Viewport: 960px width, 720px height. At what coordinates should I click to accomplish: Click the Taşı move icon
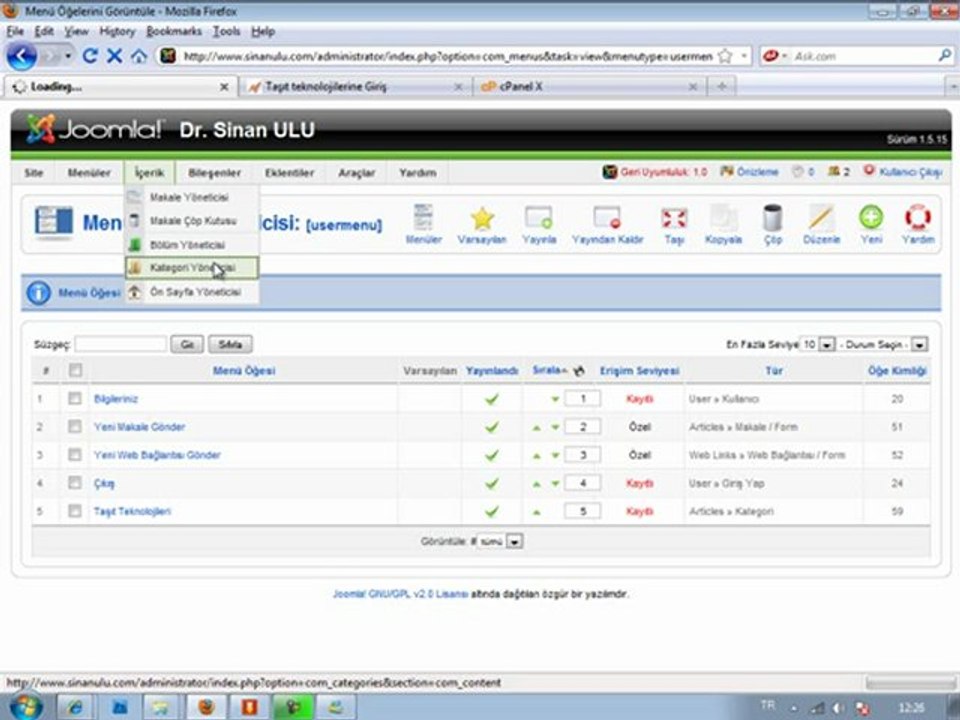[x=673, y=224]
